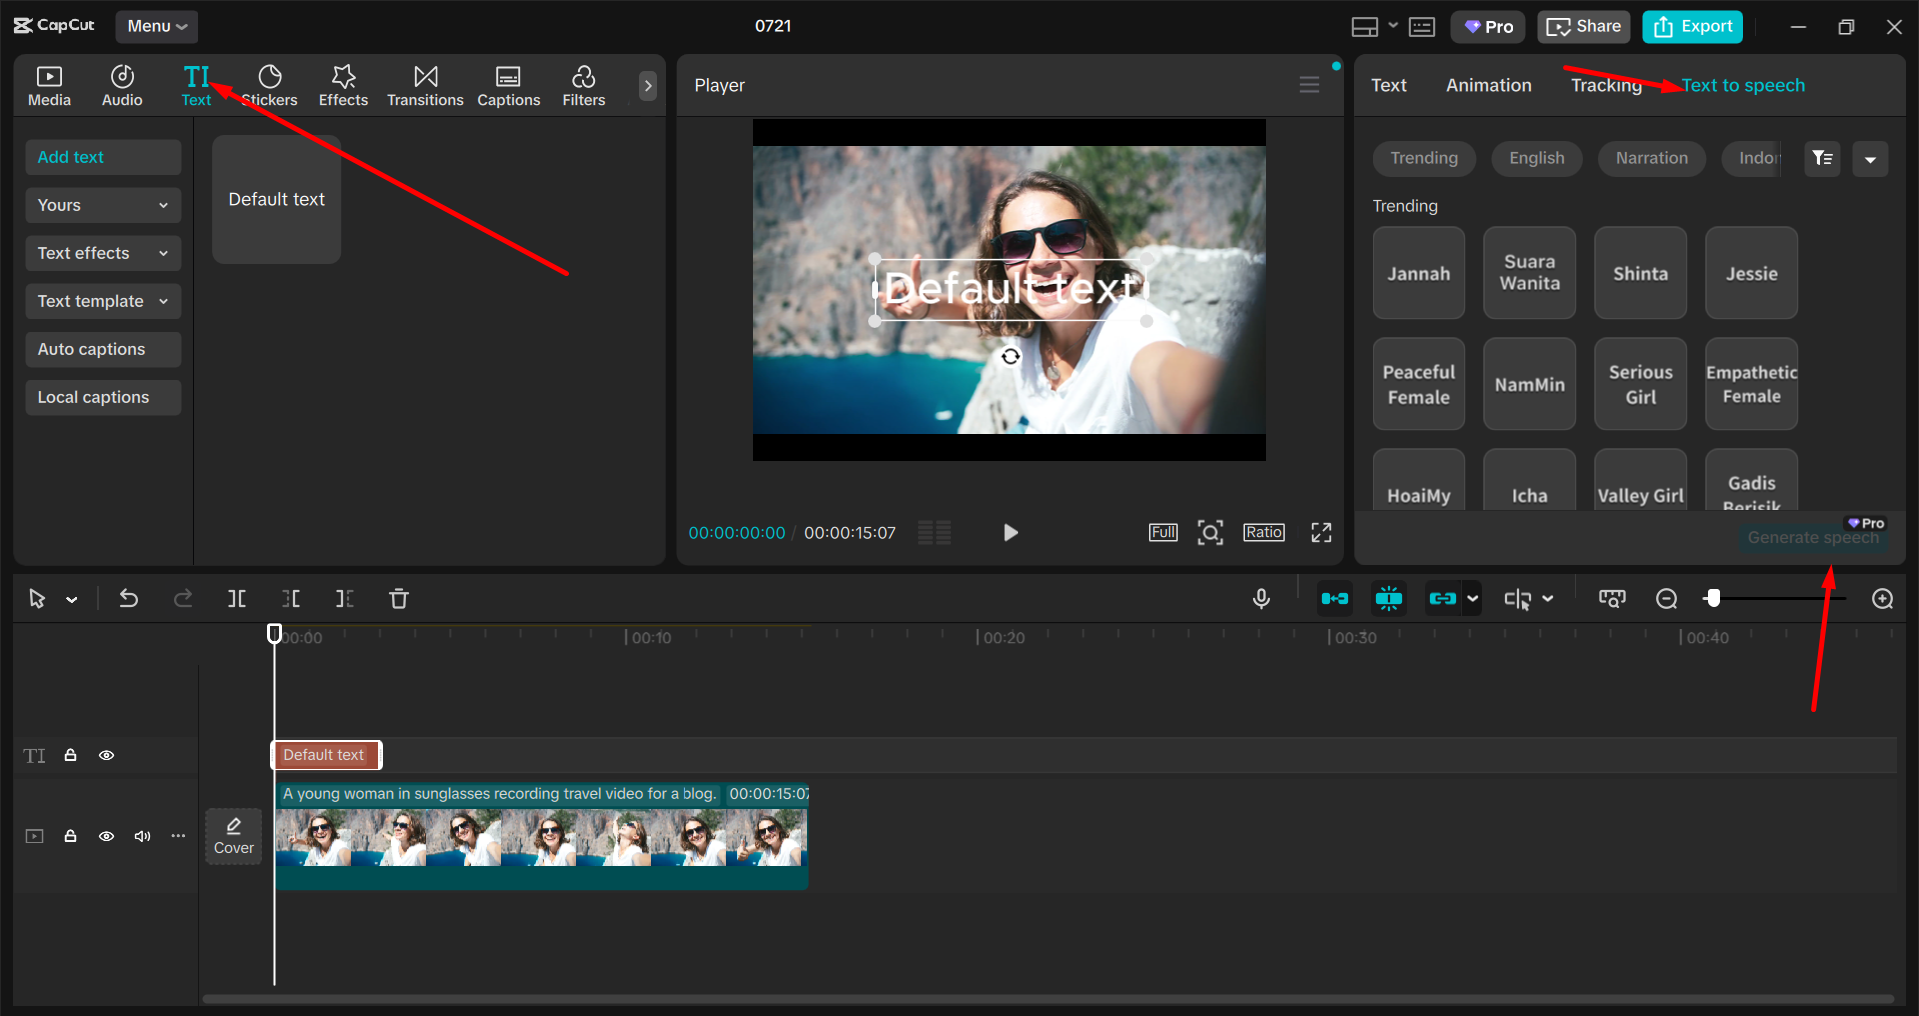
Task: Expand the Text template dropdown
Action: tap(103, 302)
